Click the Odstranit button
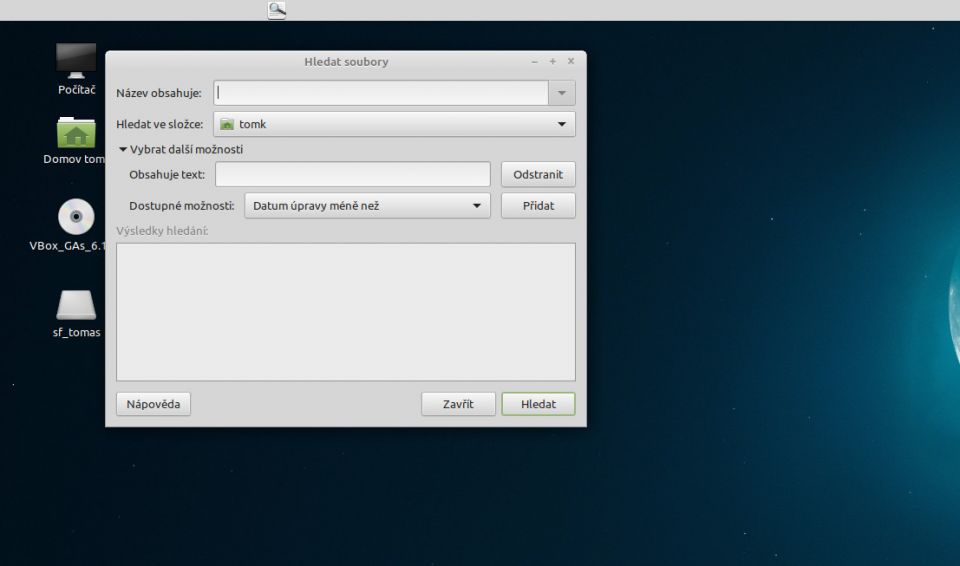The width and height of the screenshot is (960, 566). click(x=538, y=175)
